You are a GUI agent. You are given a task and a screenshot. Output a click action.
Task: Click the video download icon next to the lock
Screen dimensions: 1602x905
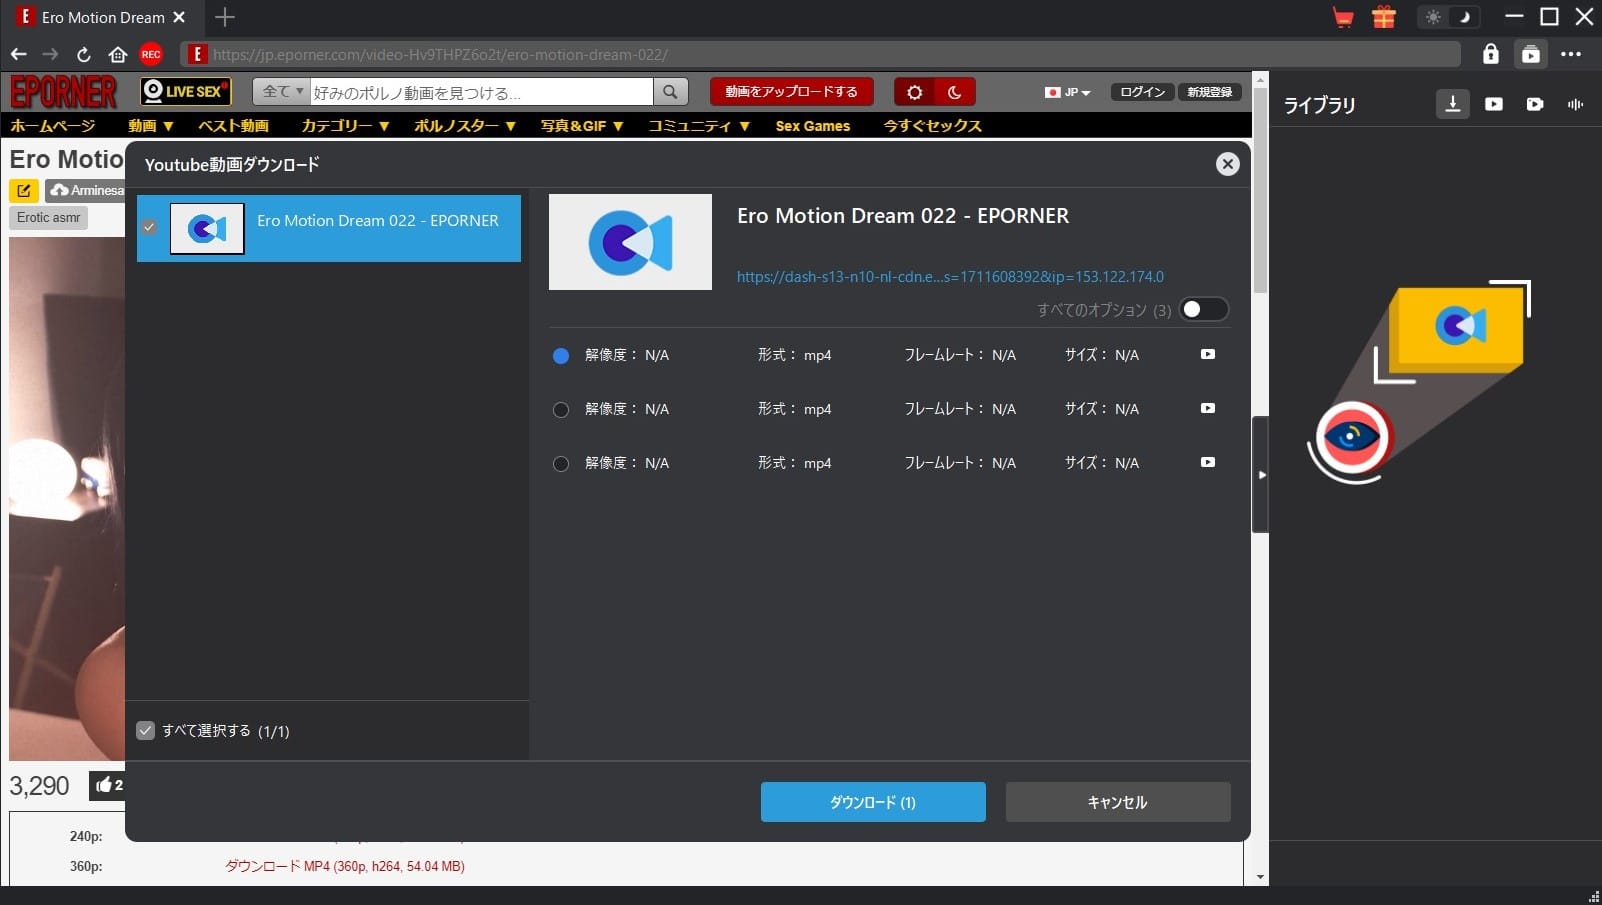coord(1531,54)
